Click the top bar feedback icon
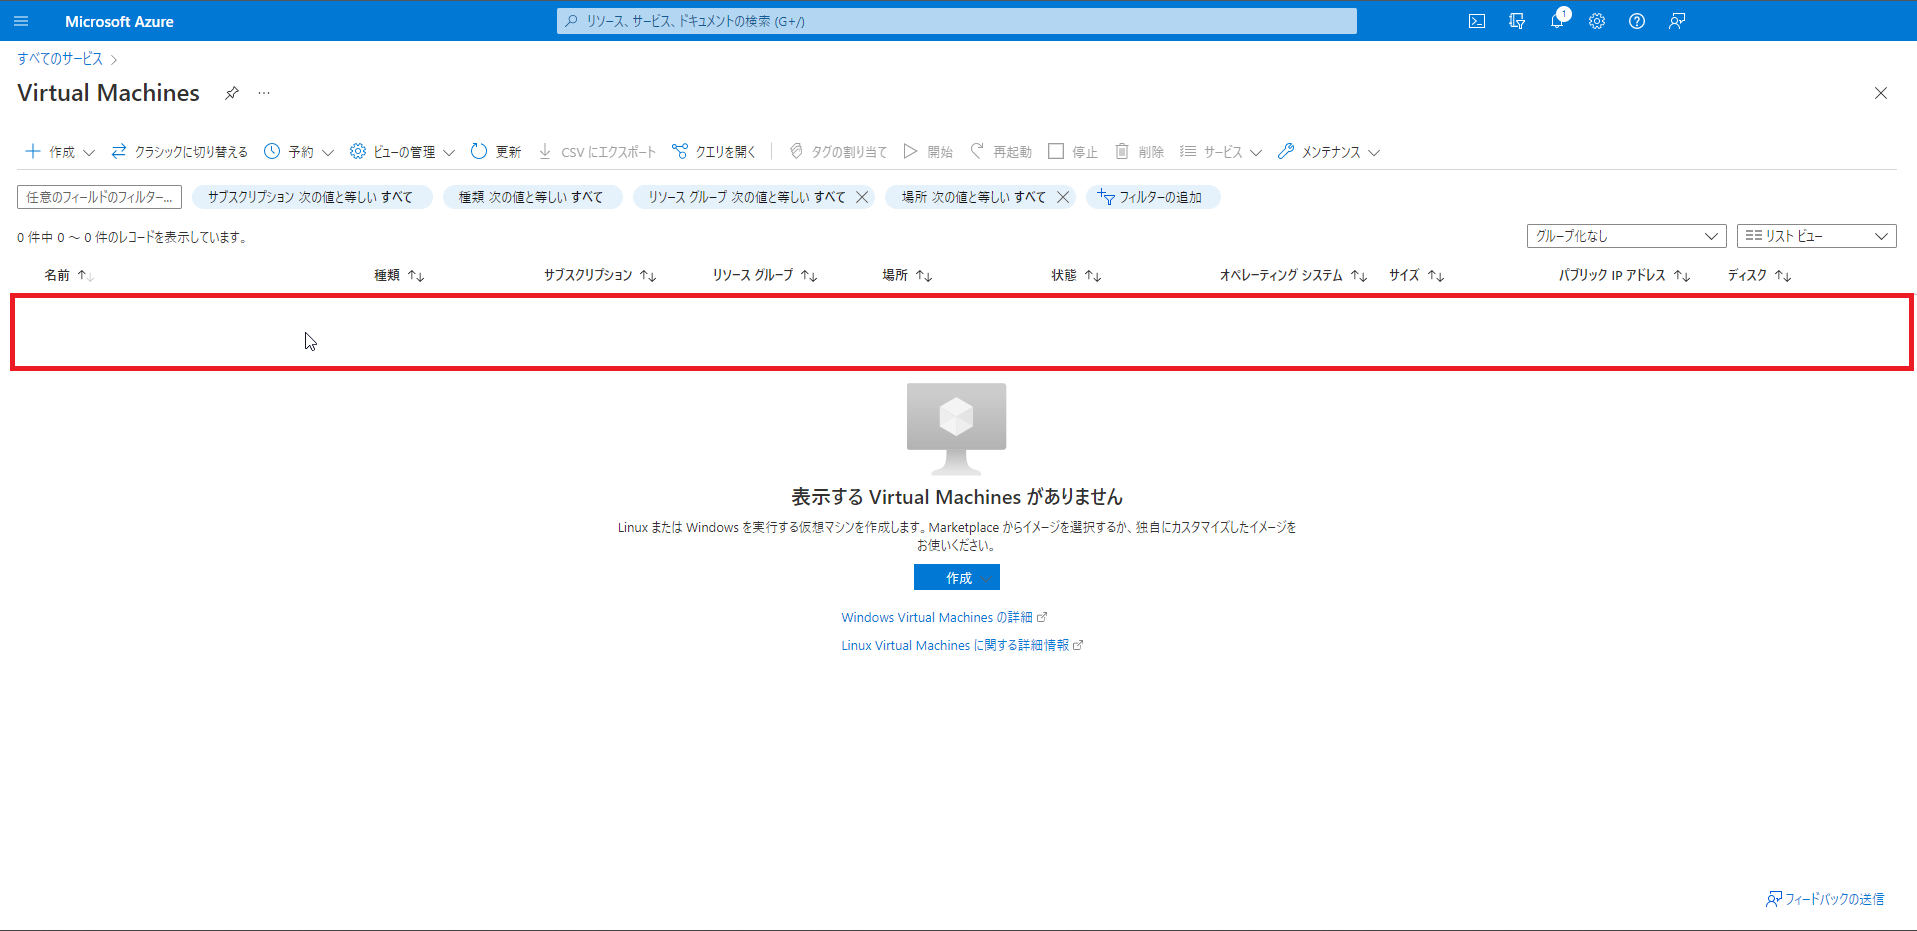Viewport: 1917px width, 931px height. click(x=1677, y=21)
